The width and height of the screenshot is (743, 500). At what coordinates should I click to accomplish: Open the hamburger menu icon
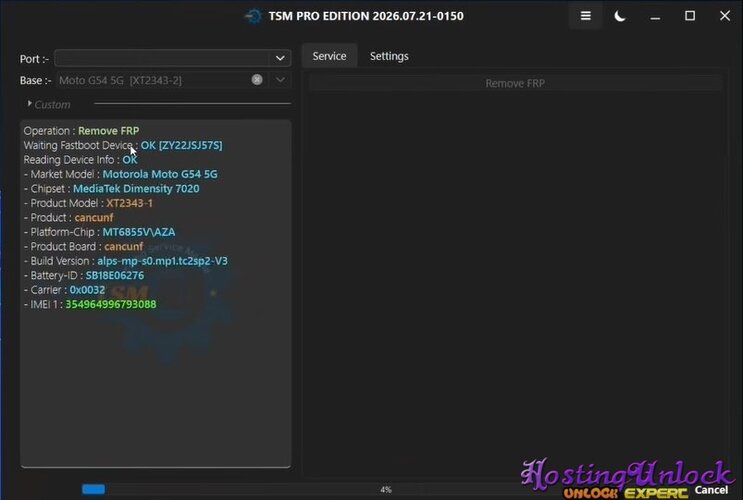click(586, 16)
